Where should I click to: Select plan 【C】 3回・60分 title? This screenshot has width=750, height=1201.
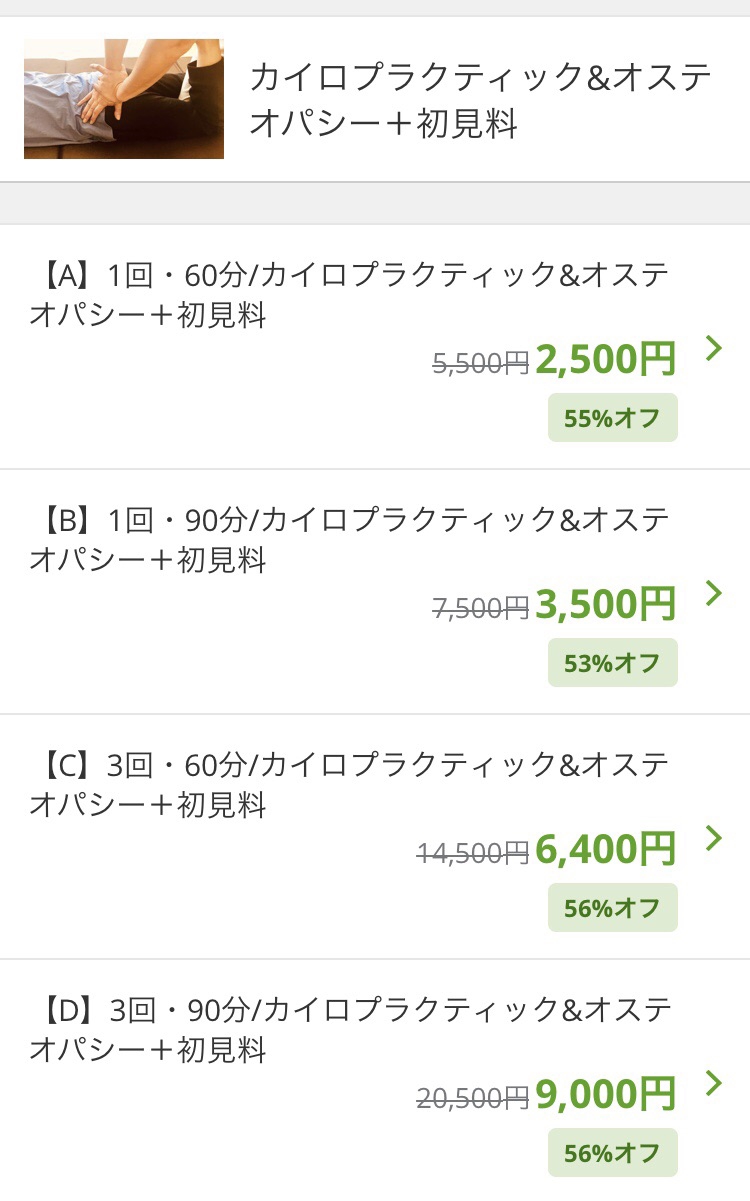[x=349, y=785]
